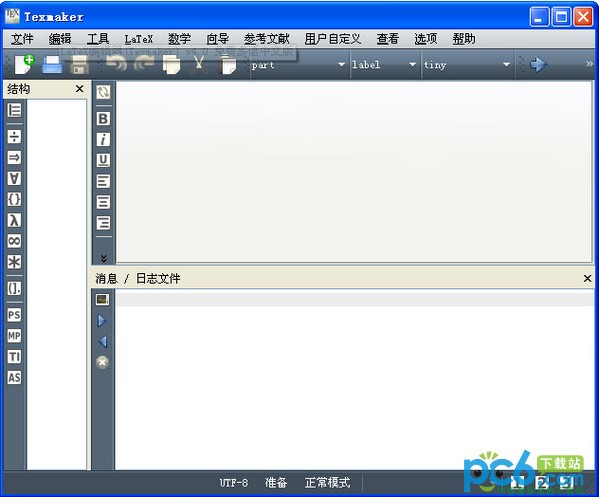Open the 用户自定义 menu
This screenshot has width=599, height=497.
point(333,39)
